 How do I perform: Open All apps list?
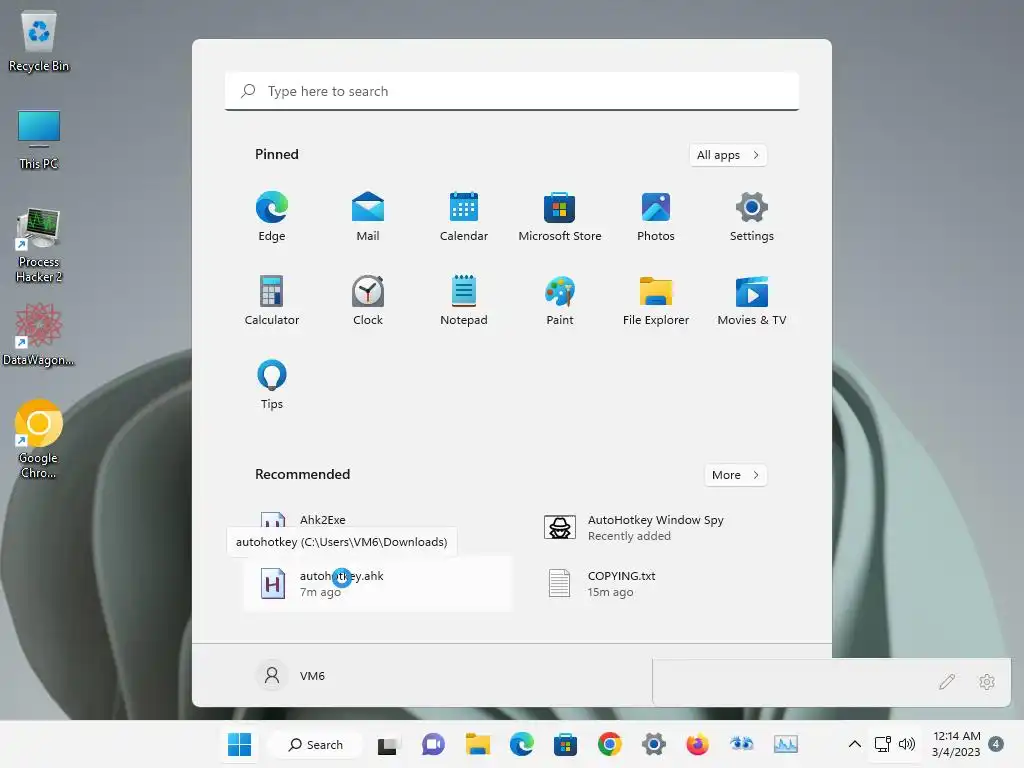click(x=728, y=155)
